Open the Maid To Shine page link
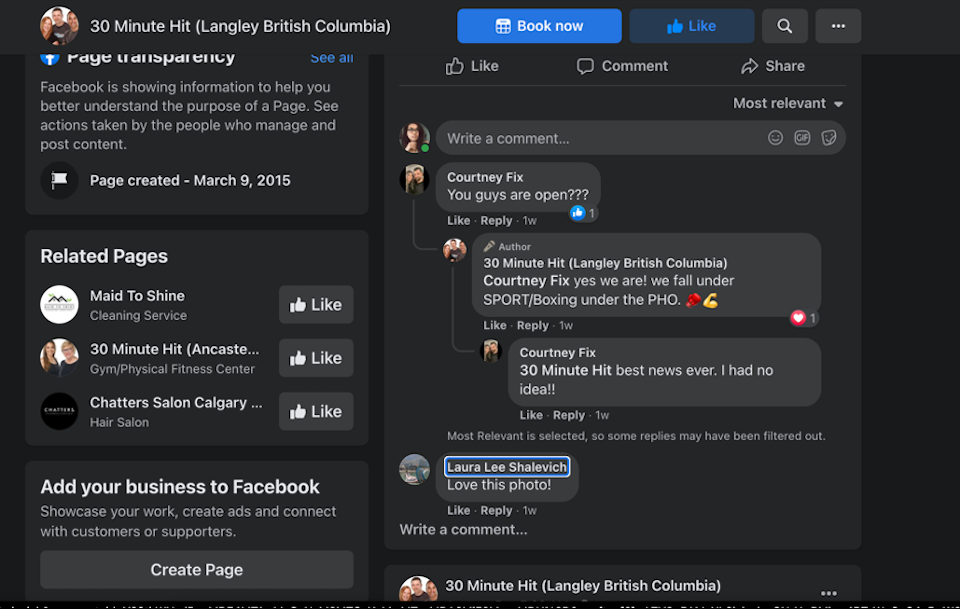The width and height of the screenshot is (960, 609). [137, 296]
